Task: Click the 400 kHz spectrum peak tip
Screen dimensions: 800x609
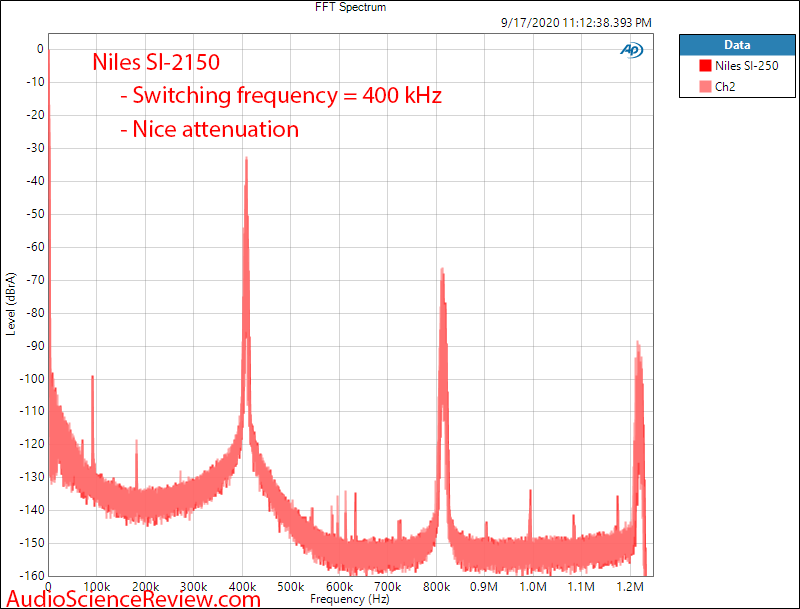Action: coord(246,159)
